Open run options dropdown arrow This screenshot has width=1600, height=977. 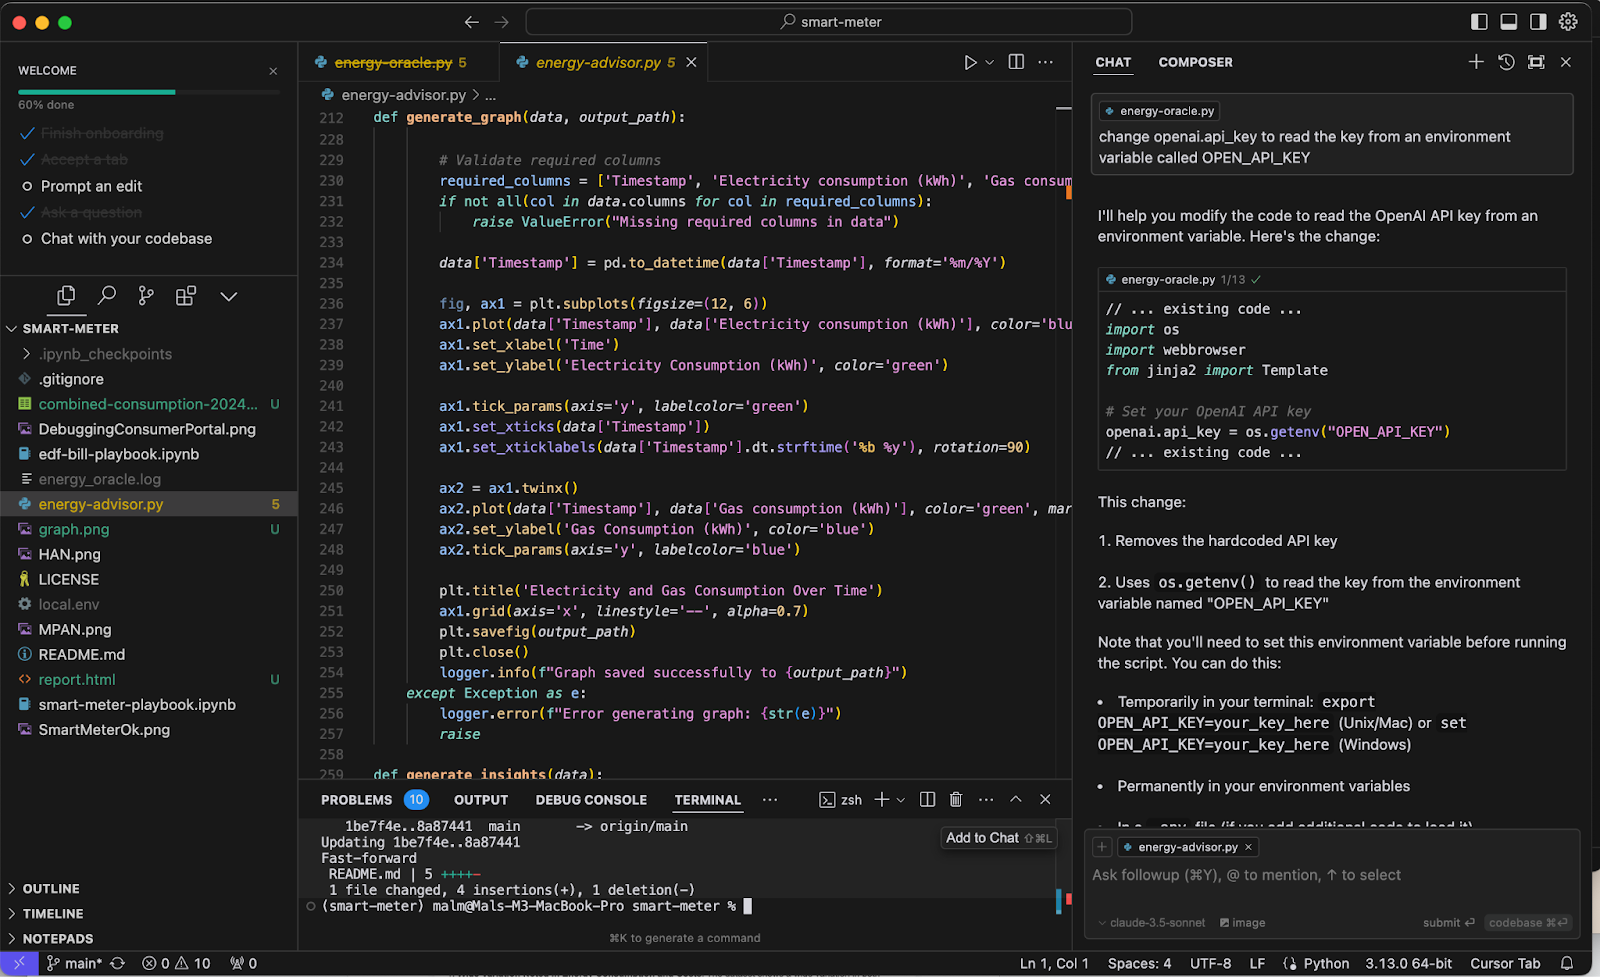(x=990, y=62)
